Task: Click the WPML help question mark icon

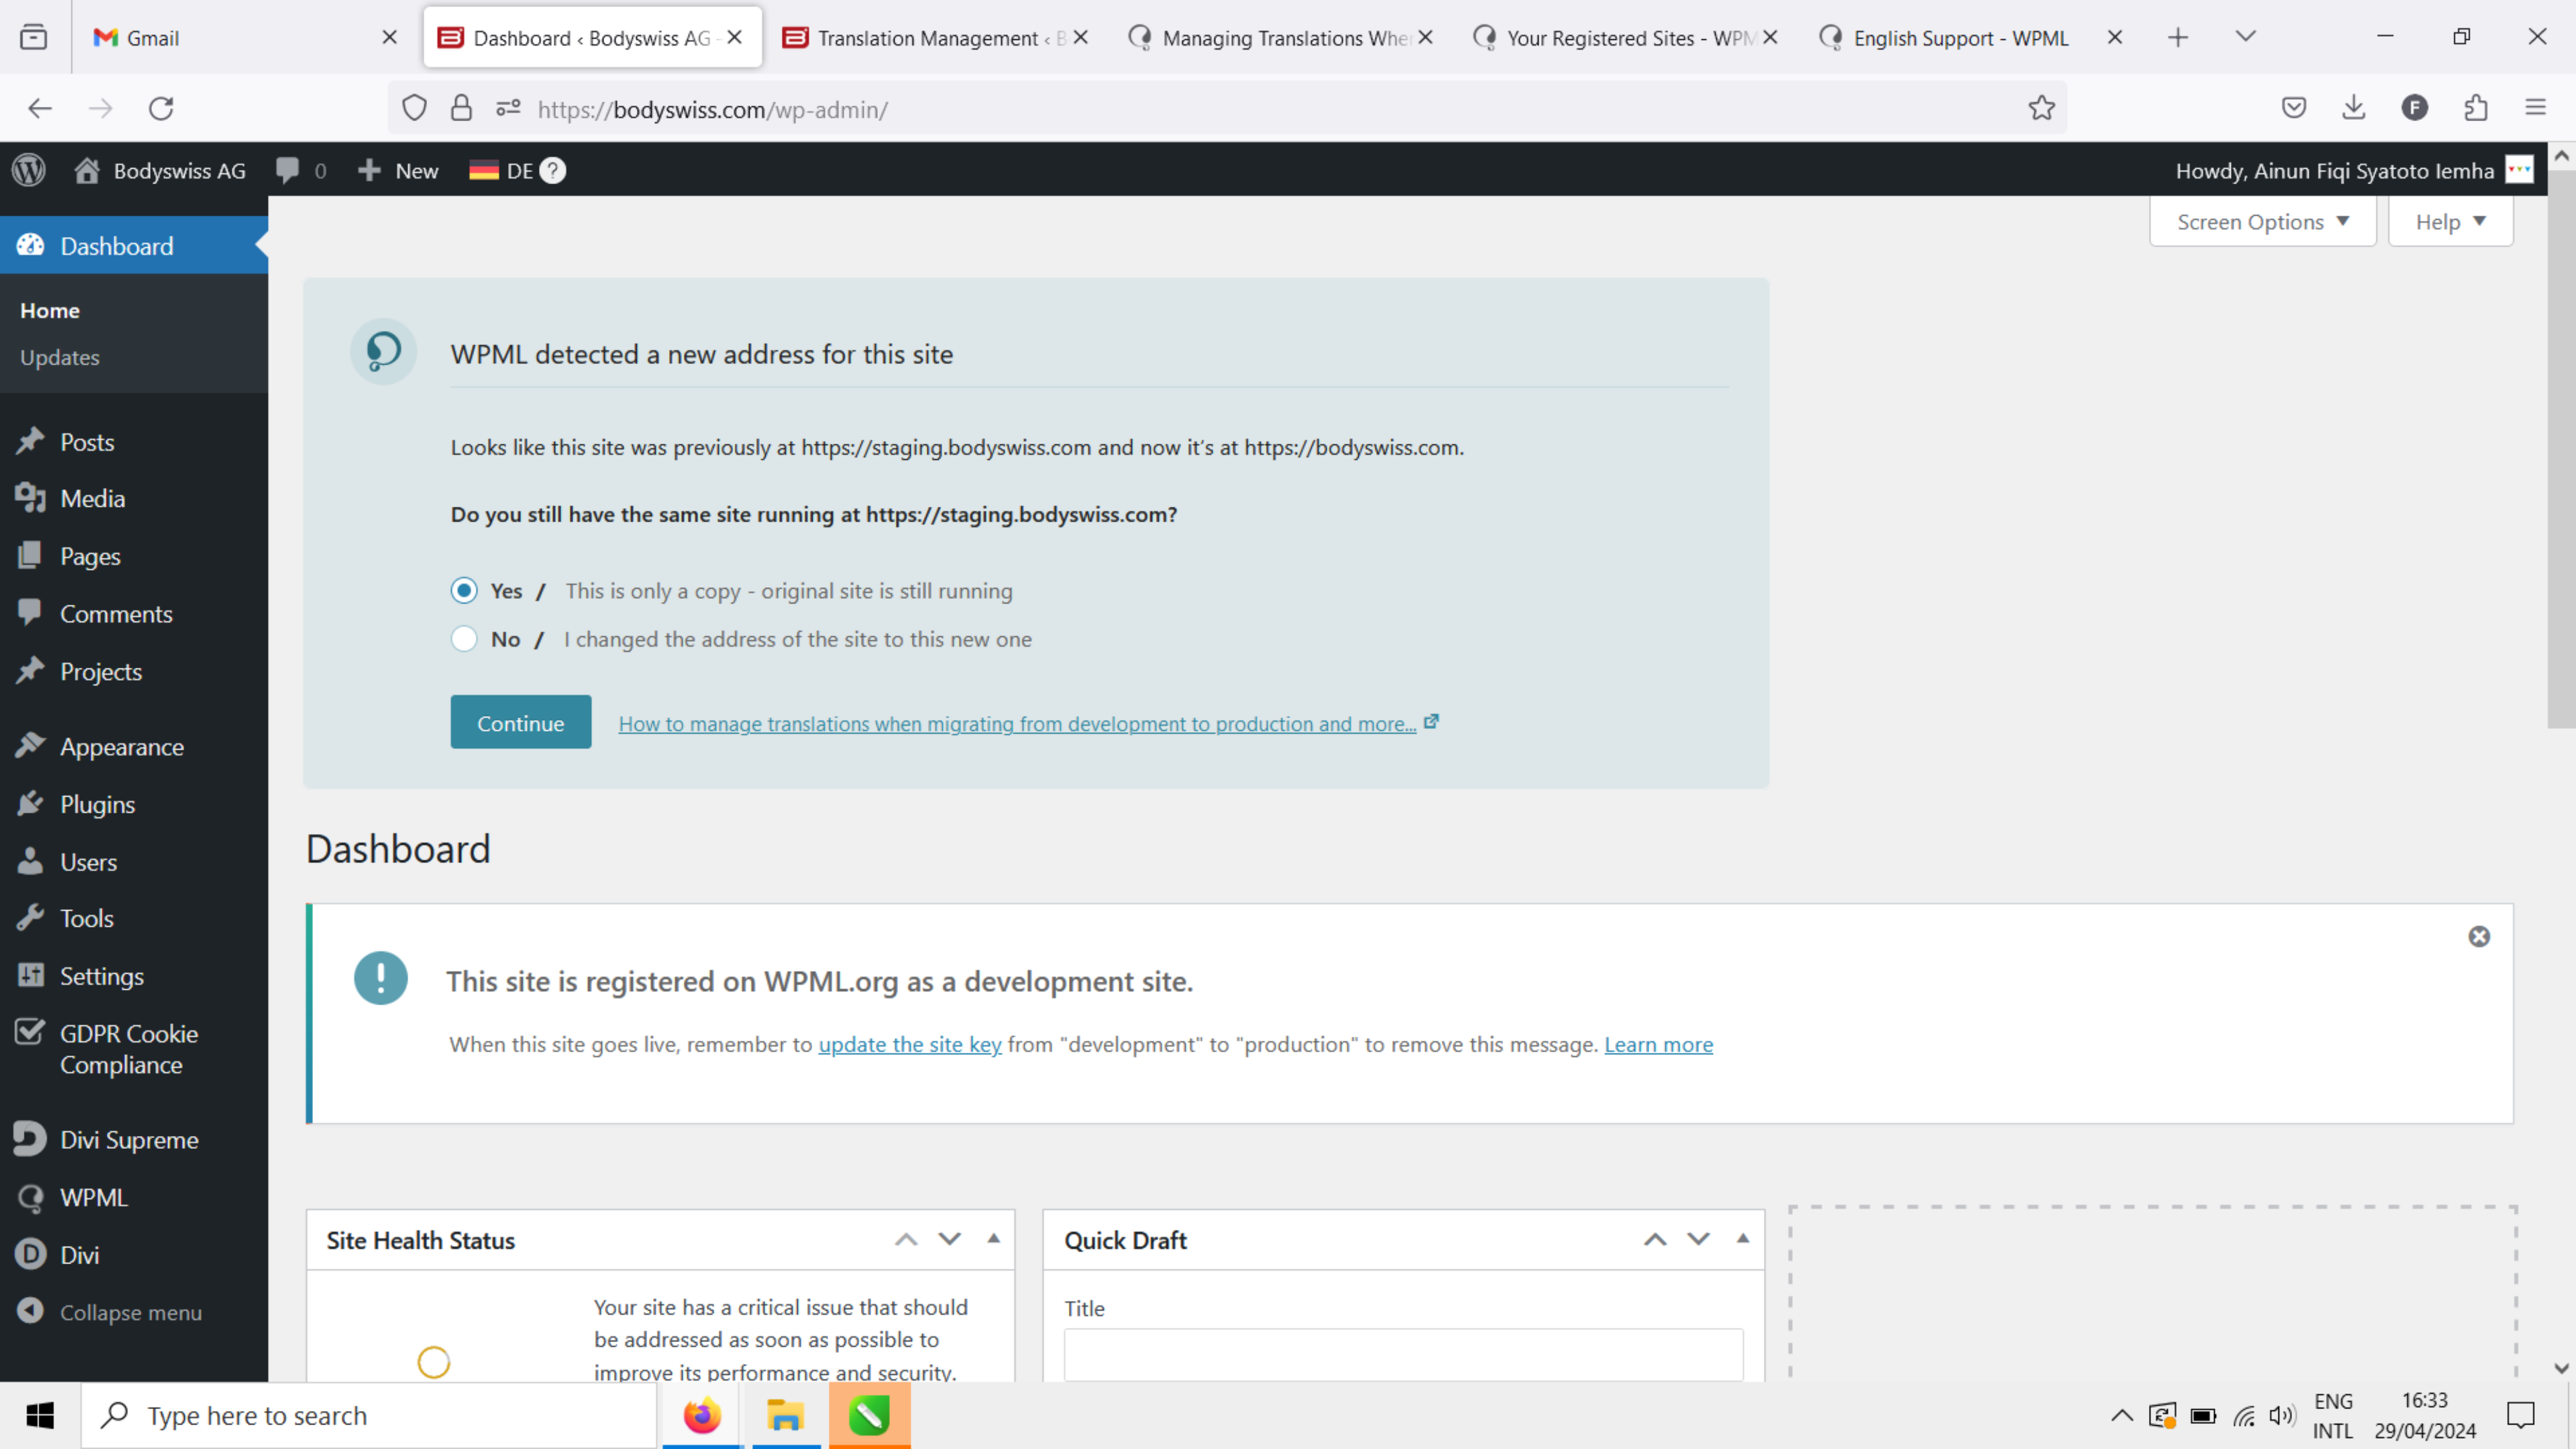Action: pyautogui.click(x=553, y=171)
